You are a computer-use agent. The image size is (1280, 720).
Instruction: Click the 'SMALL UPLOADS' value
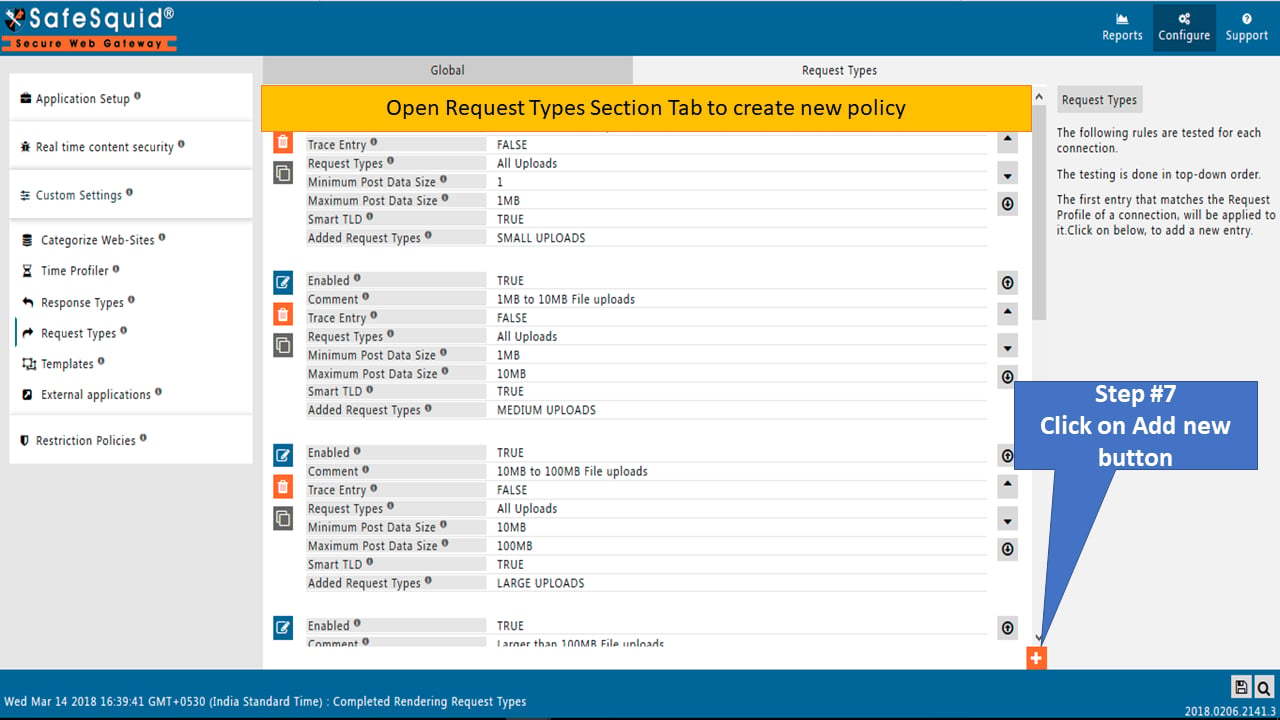tap(541, 238)
